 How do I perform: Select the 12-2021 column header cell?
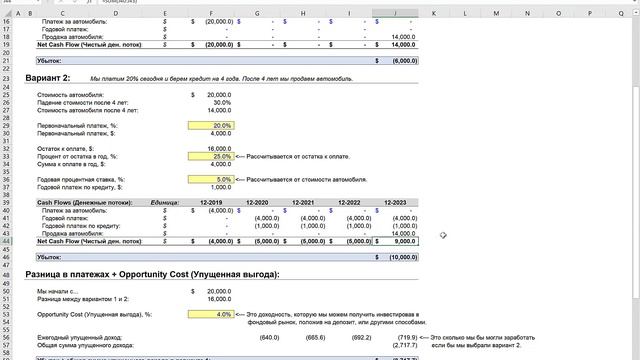pyautogui.click(x=303, y=202)
